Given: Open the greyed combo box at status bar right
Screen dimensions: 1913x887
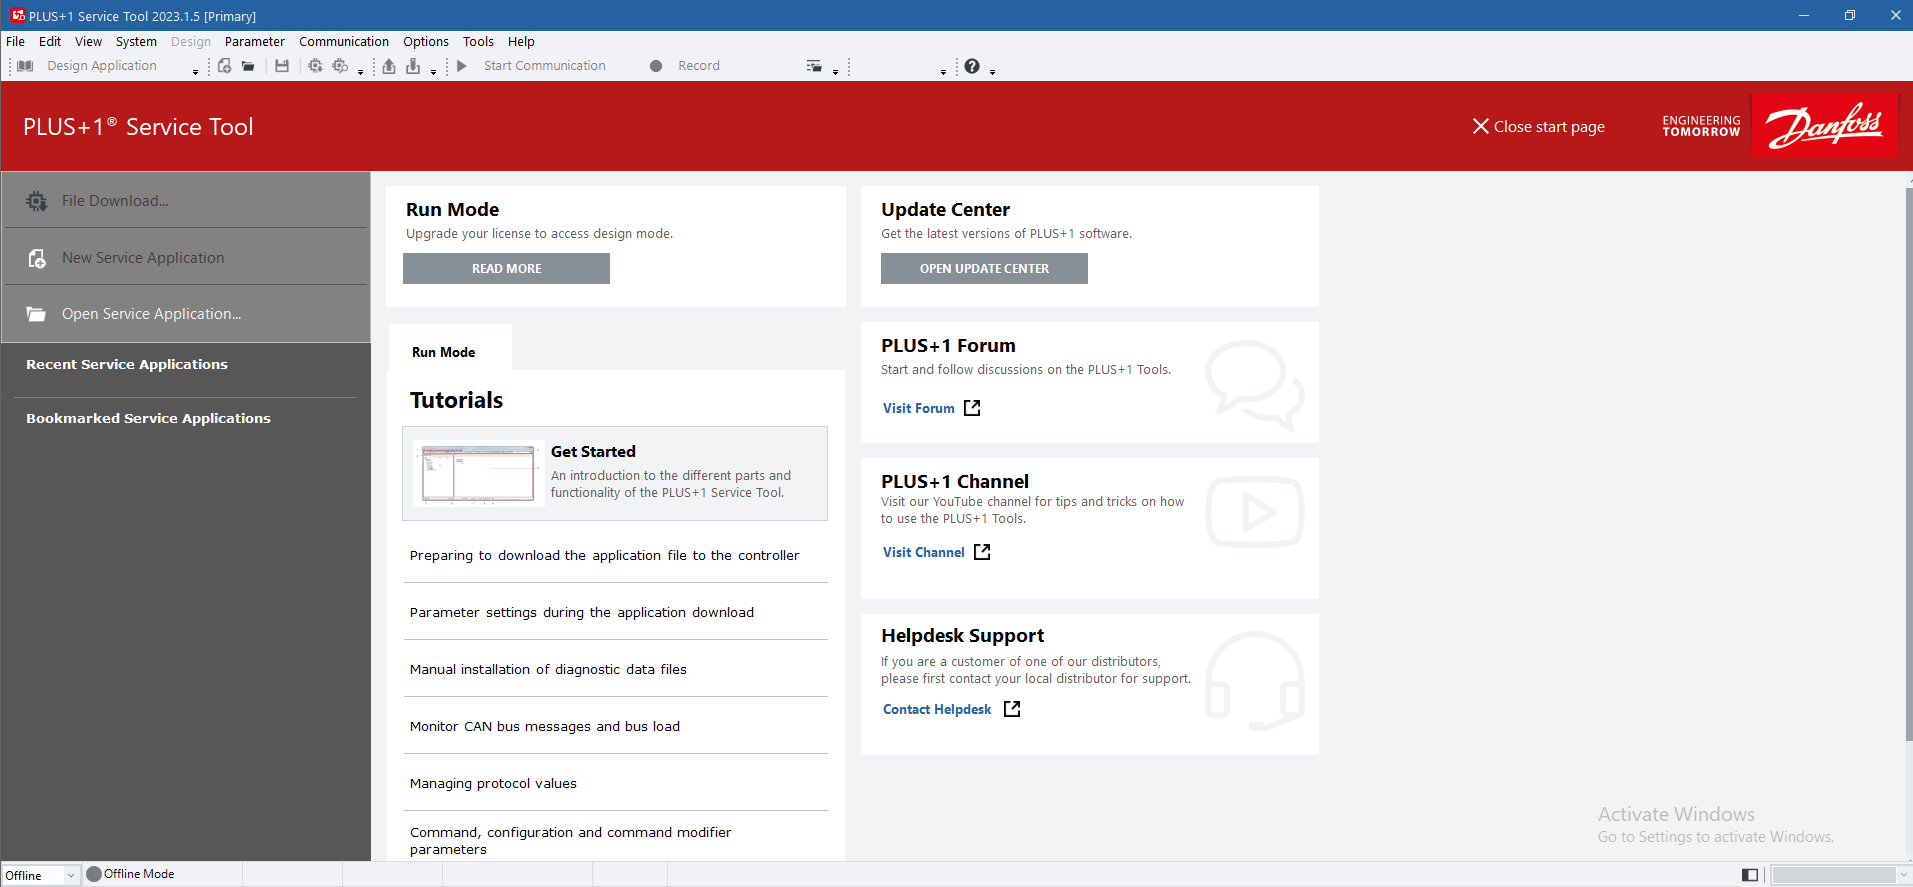Looking at the screenshot, I should pyautogui.click(x=1840, y=875).
